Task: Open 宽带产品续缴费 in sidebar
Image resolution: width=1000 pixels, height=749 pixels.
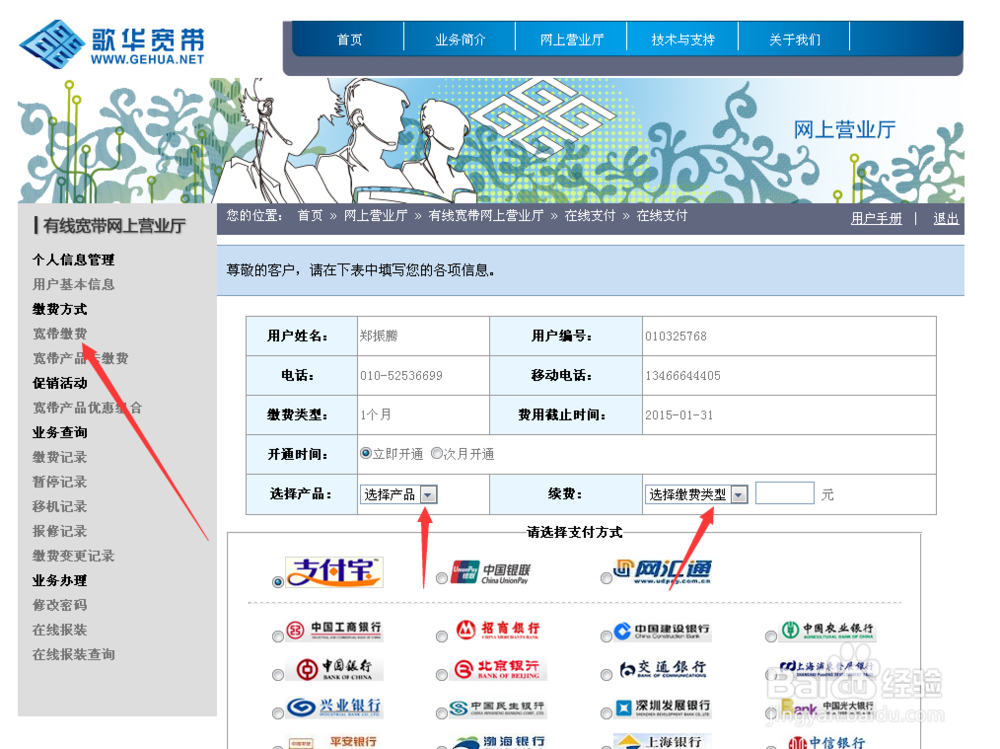Action: [80, 359]
